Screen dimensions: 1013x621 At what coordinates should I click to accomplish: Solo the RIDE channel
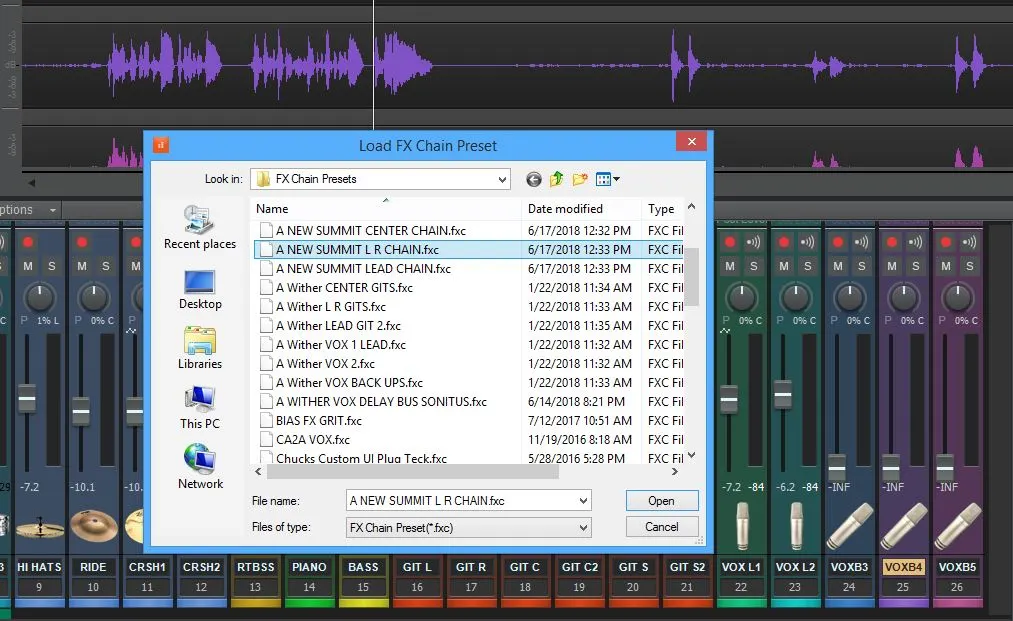click(x=105, y=266)
